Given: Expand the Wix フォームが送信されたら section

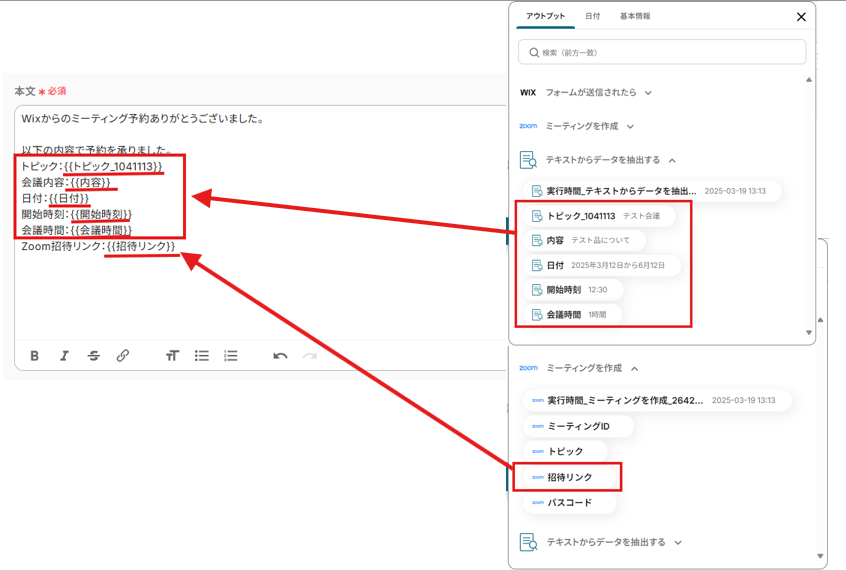Looking at the screenshot, I should point(586,92).
